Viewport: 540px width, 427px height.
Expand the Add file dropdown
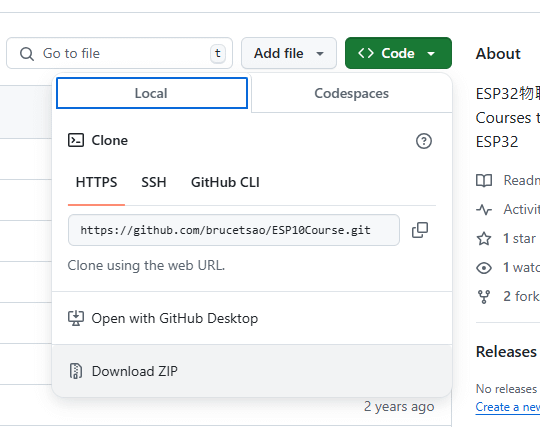pos(289,53)
